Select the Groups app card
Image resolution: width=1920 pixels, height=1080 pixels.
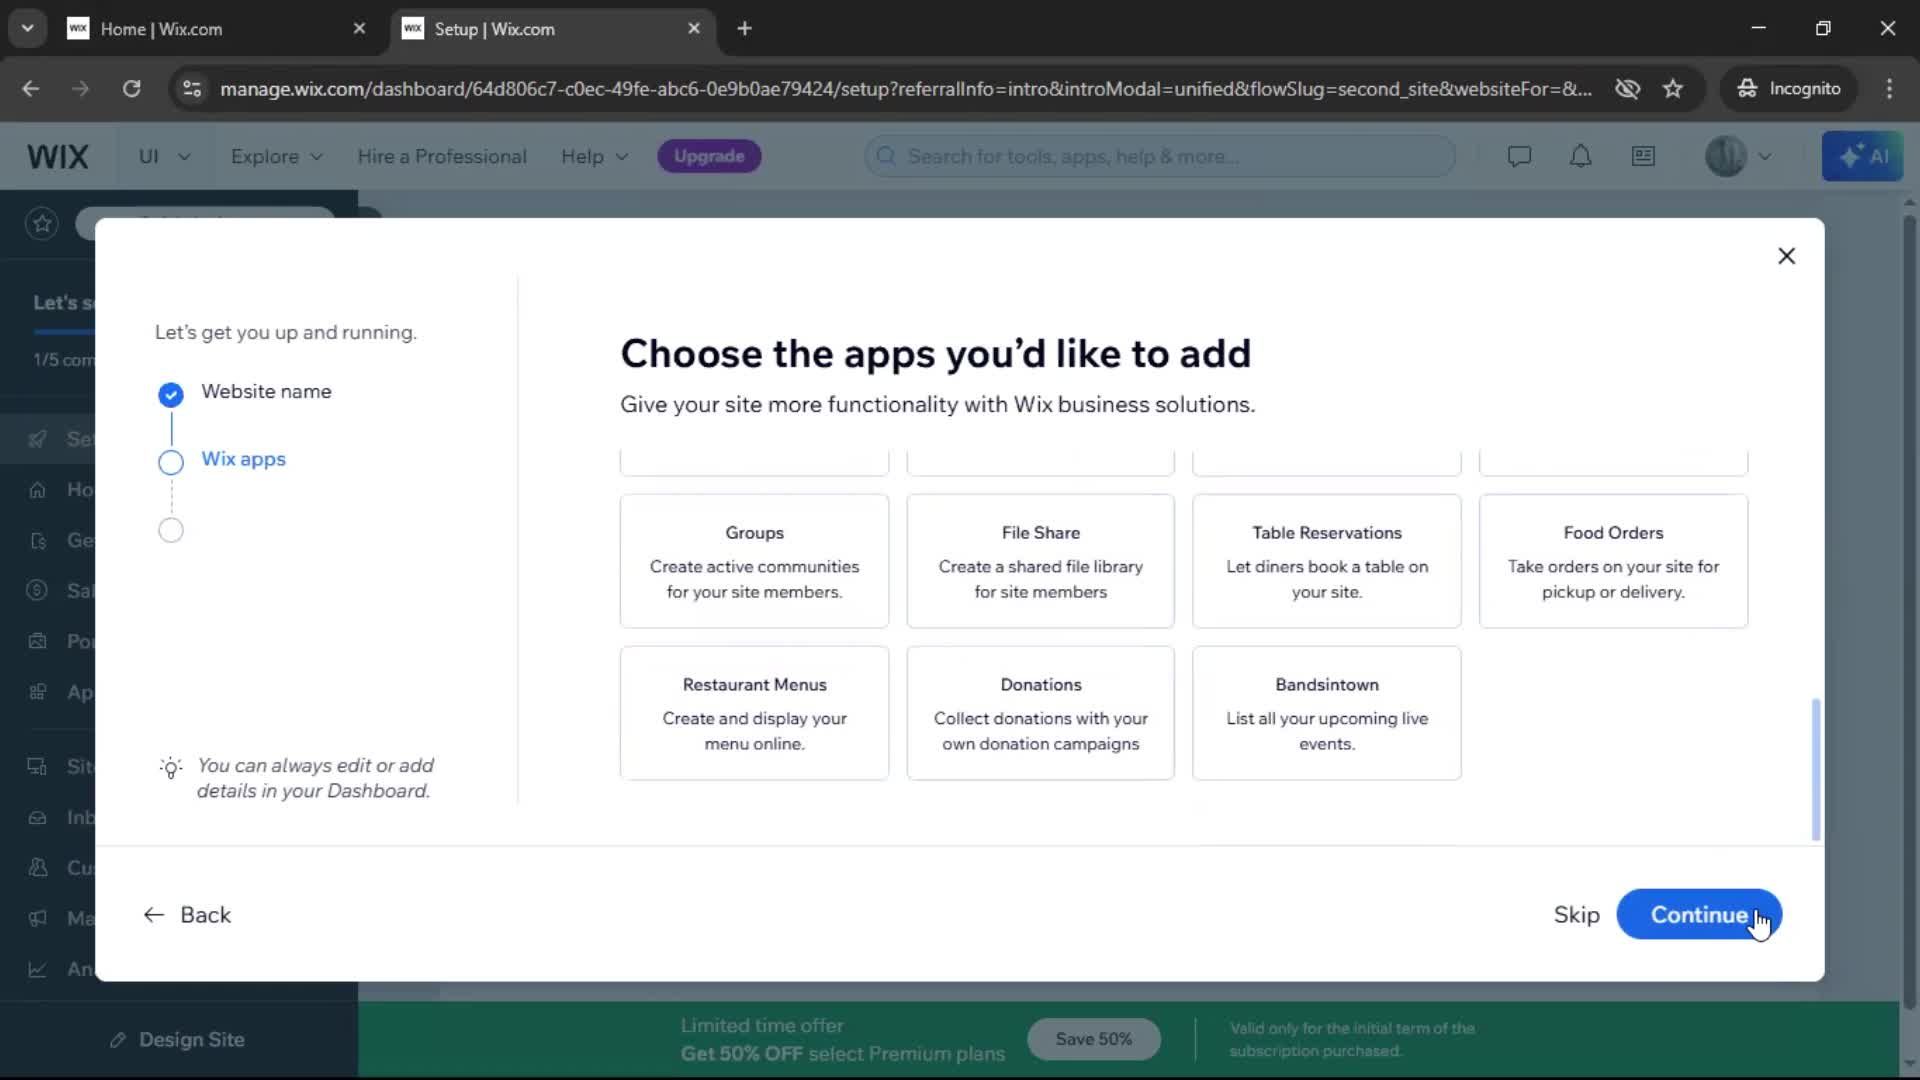click(754, 561)
